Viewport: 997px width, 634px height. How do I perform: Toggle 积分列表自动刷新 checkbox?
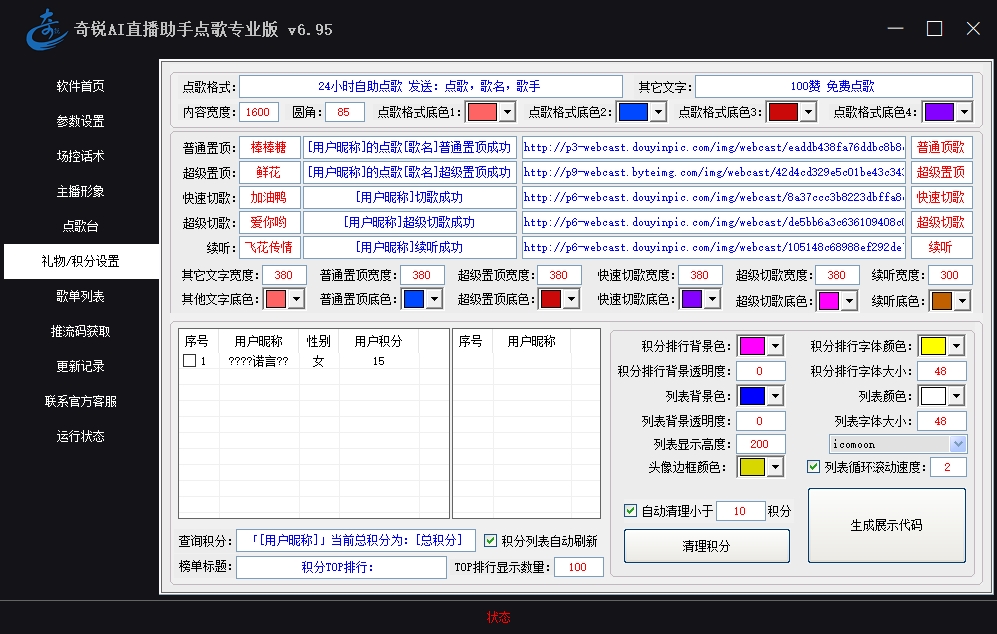pos(490,541)
